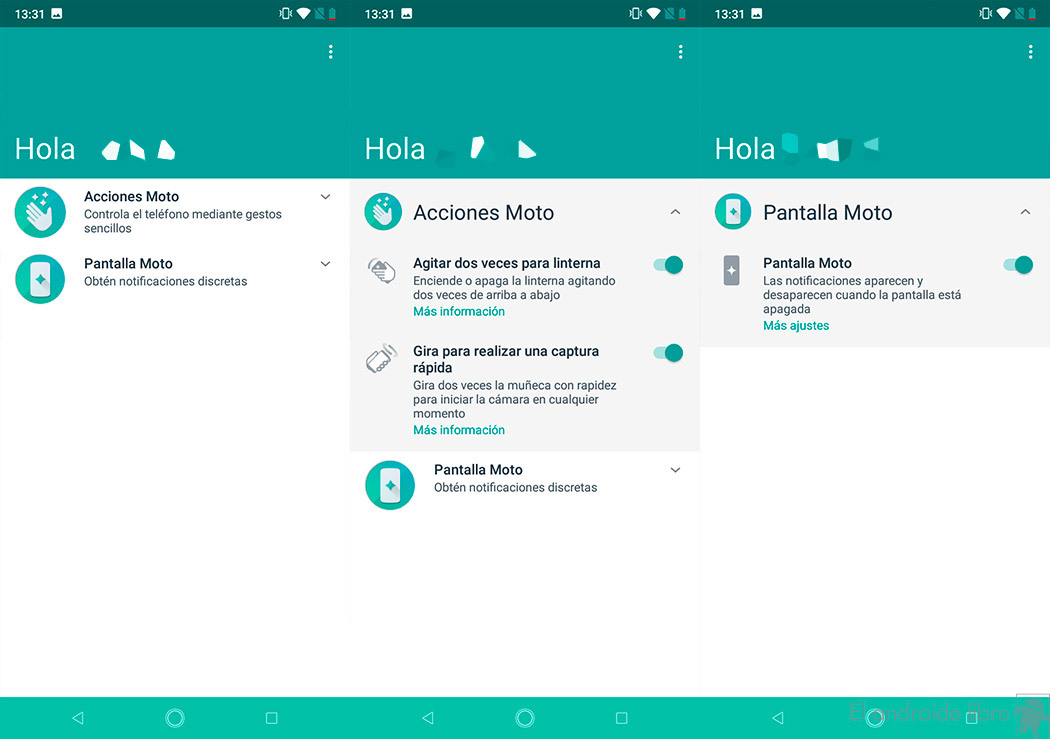The width and height of the screenshot is (1050, 739).
Task: Tap Pantalla Moto round icon in middle screen
Action: tap(390, 485)
